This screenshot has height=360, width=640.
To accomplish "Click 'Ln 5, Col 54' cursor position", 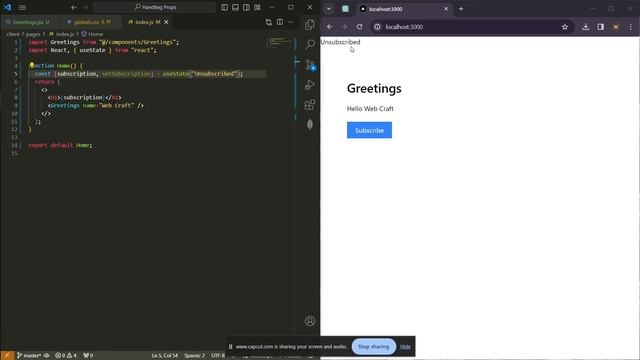I will [x=165, y=356].
